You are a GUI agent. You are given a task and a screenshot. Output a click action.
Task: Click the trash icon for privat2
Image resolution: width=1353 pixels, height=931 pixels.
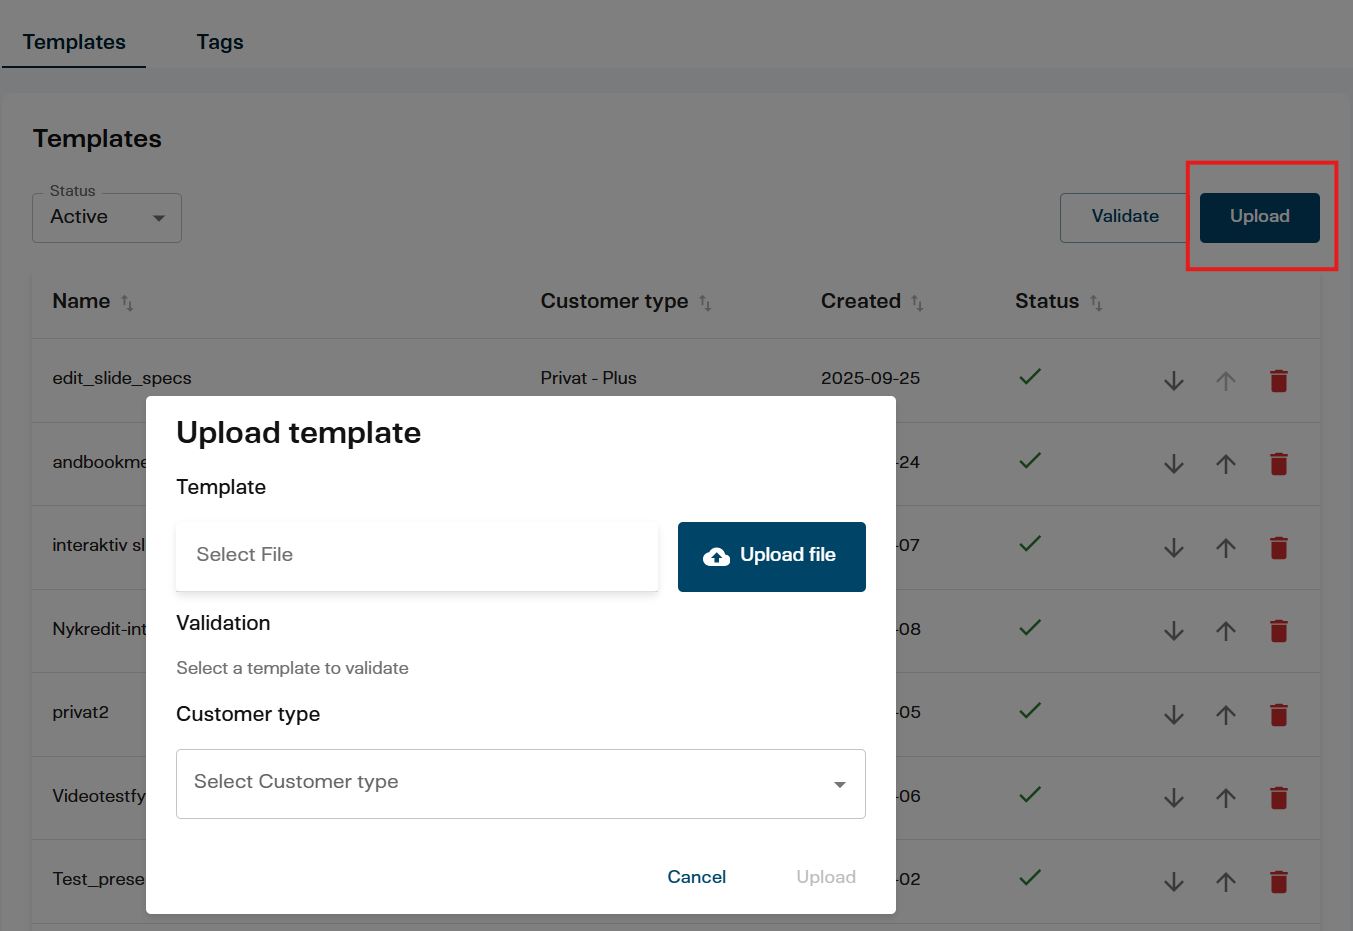[1278, 715]
